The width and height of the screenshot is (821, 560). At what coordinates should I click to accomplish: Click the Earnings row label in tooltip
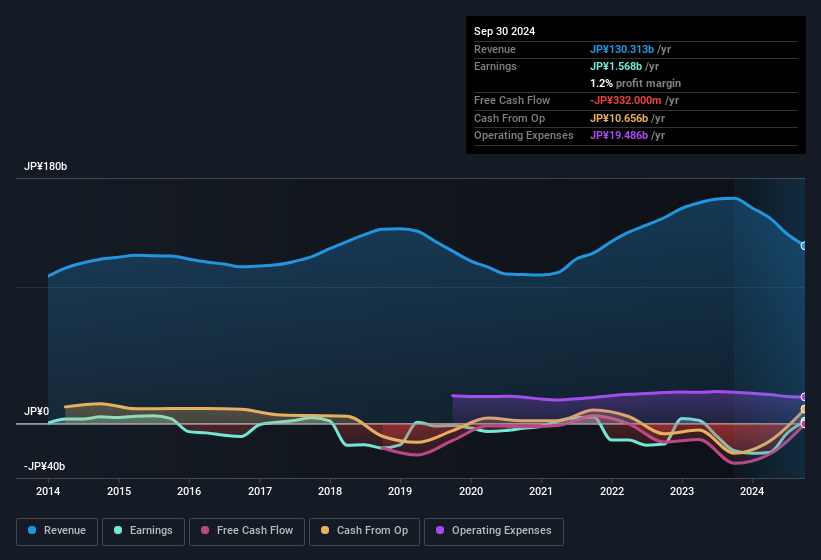point(495,66)
